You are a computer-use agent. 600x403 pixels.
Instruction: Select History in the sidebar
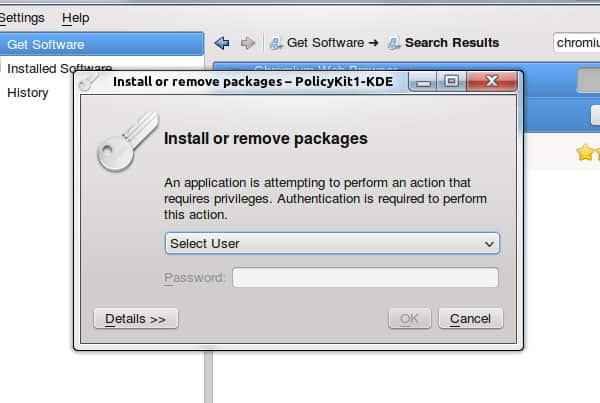[28, 93]
